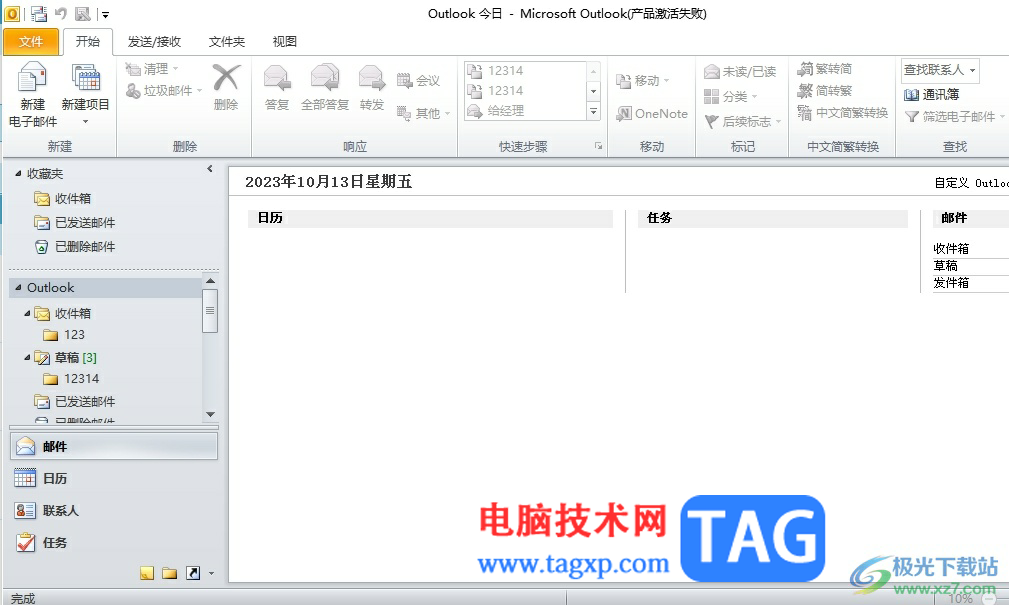Viewport: 1009px width, 605px height.
Task: Open the 文件 file tab
Action: click(x=31, y=42)
